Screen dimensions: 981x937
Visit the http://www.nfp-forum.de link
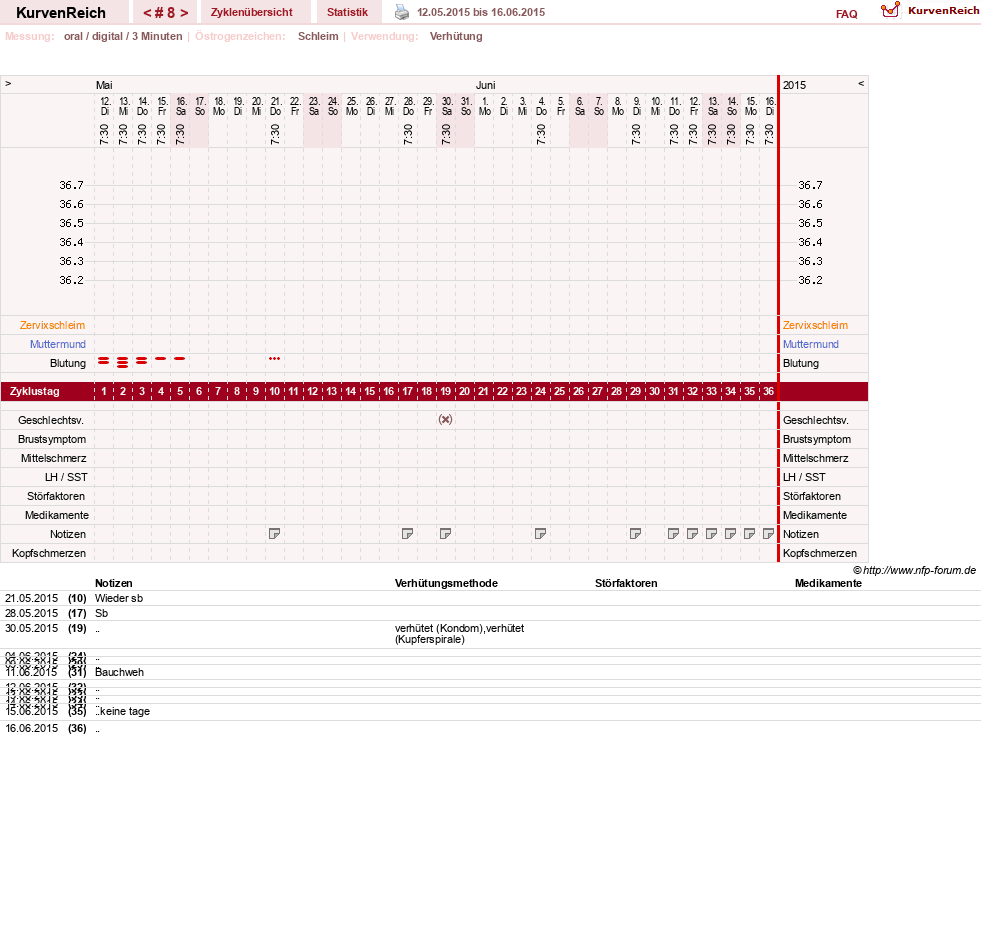(919, 570)
